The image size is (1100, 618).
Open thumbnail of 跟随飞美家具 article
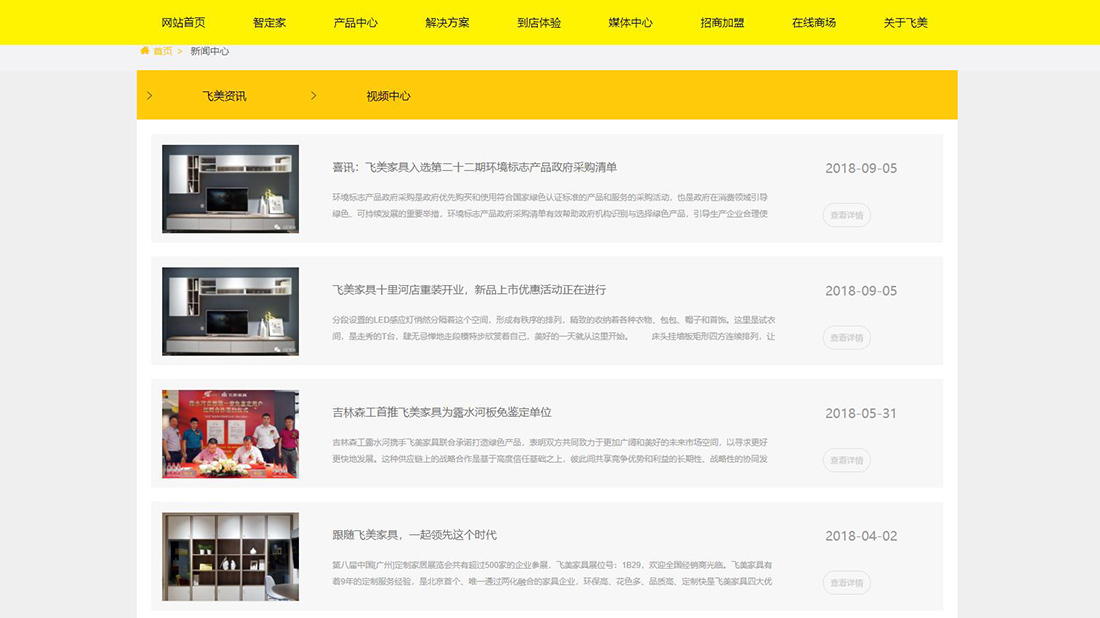(230, 556)
